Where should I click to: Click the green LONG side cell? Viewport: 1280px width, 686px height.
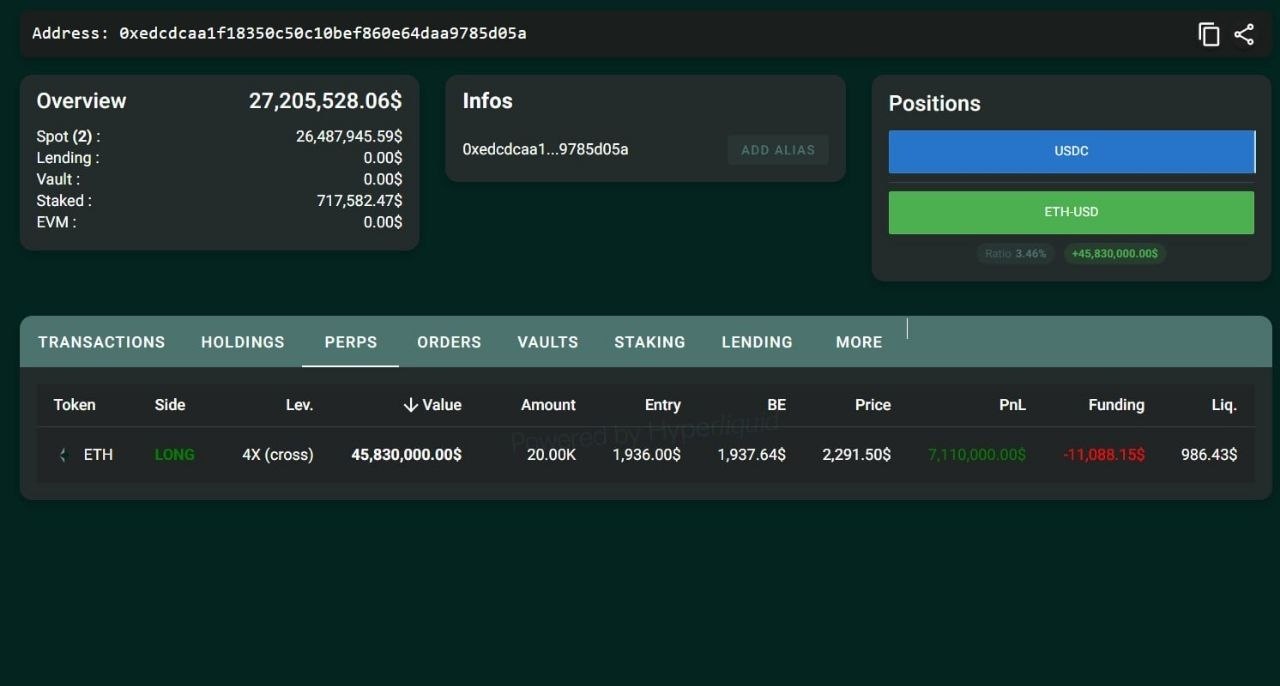coord(175,455)
